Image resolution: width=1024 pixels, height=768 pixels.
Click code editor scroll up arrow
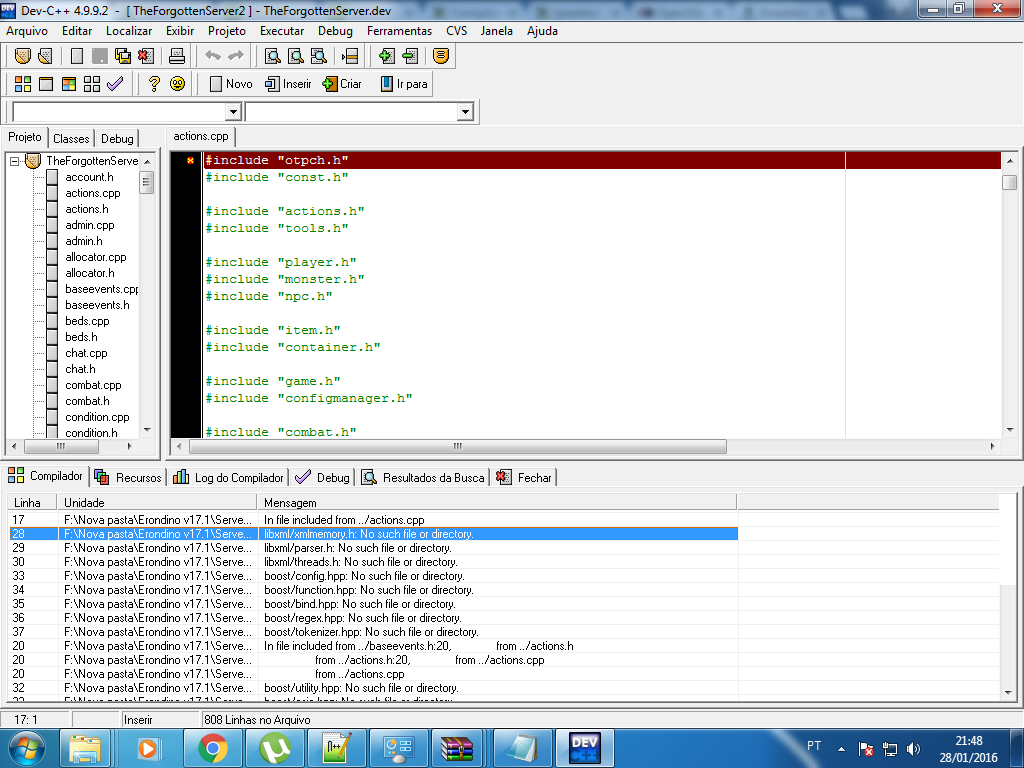(x=1010, y=160)
